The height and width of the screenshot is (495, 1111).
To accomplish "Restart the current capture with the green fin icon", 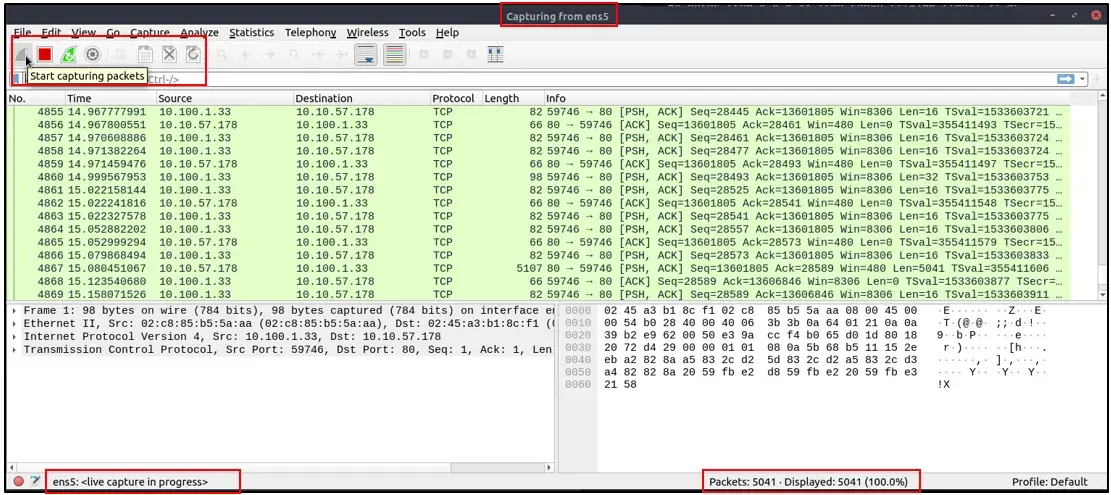I will tap(69, 54).
